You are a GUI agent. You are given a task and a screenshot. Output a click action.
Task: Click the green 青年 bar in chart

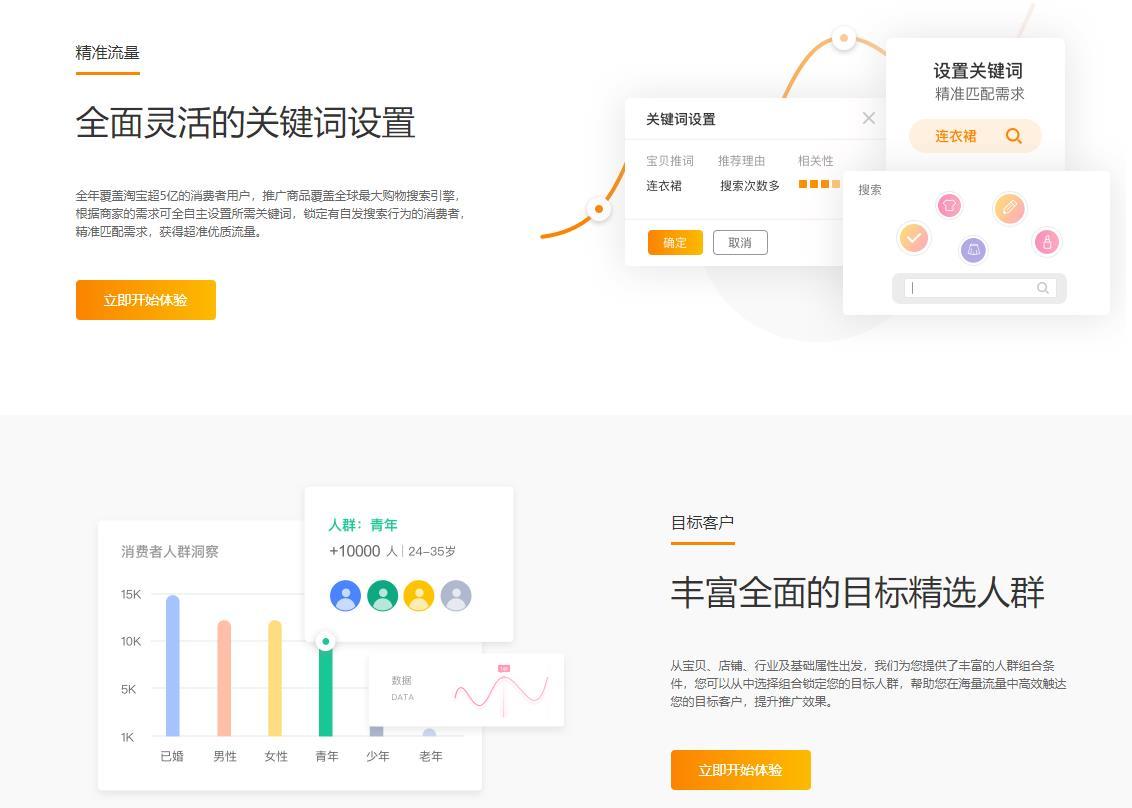[326, 690]
